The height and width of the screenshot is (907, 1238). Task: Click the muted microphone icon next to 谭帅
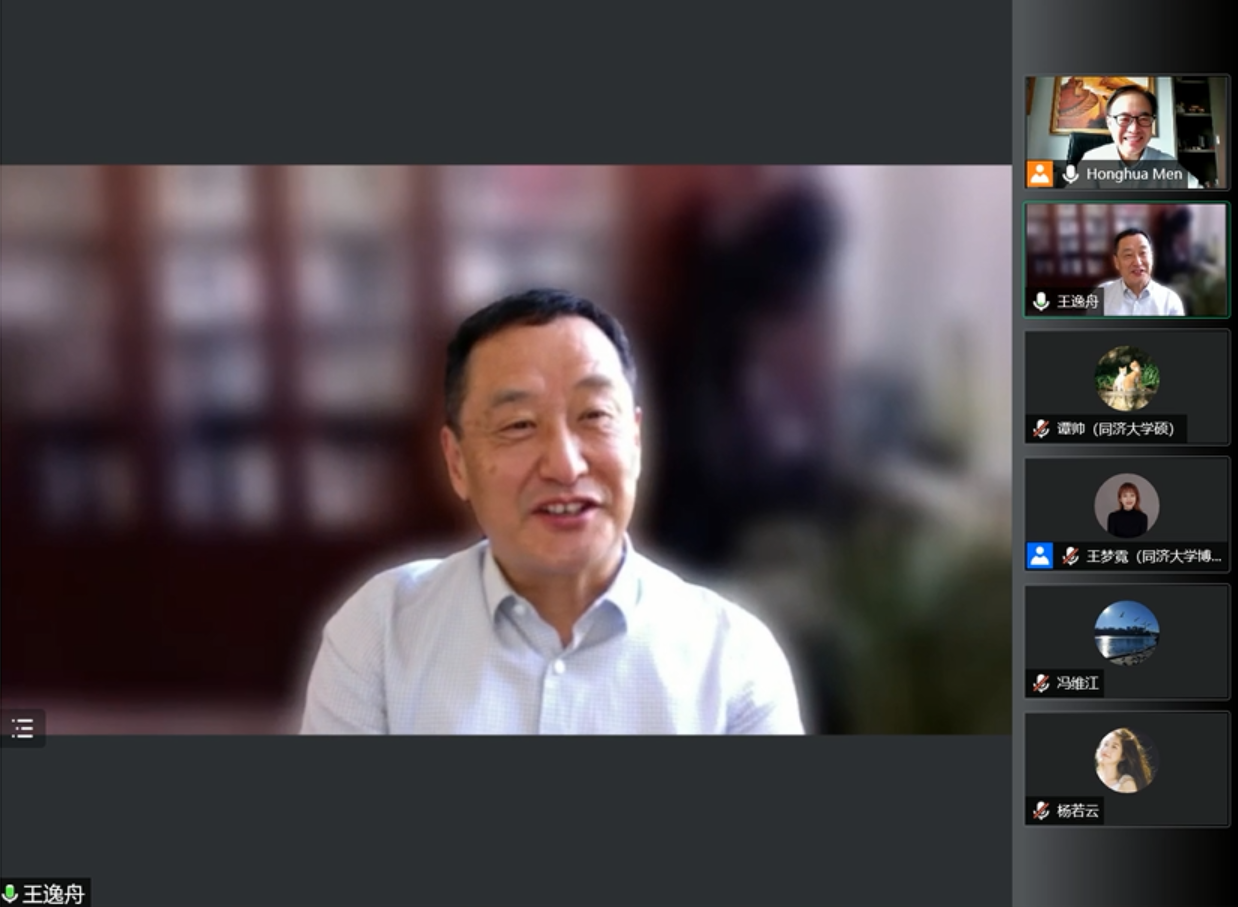pos(1041,429)
